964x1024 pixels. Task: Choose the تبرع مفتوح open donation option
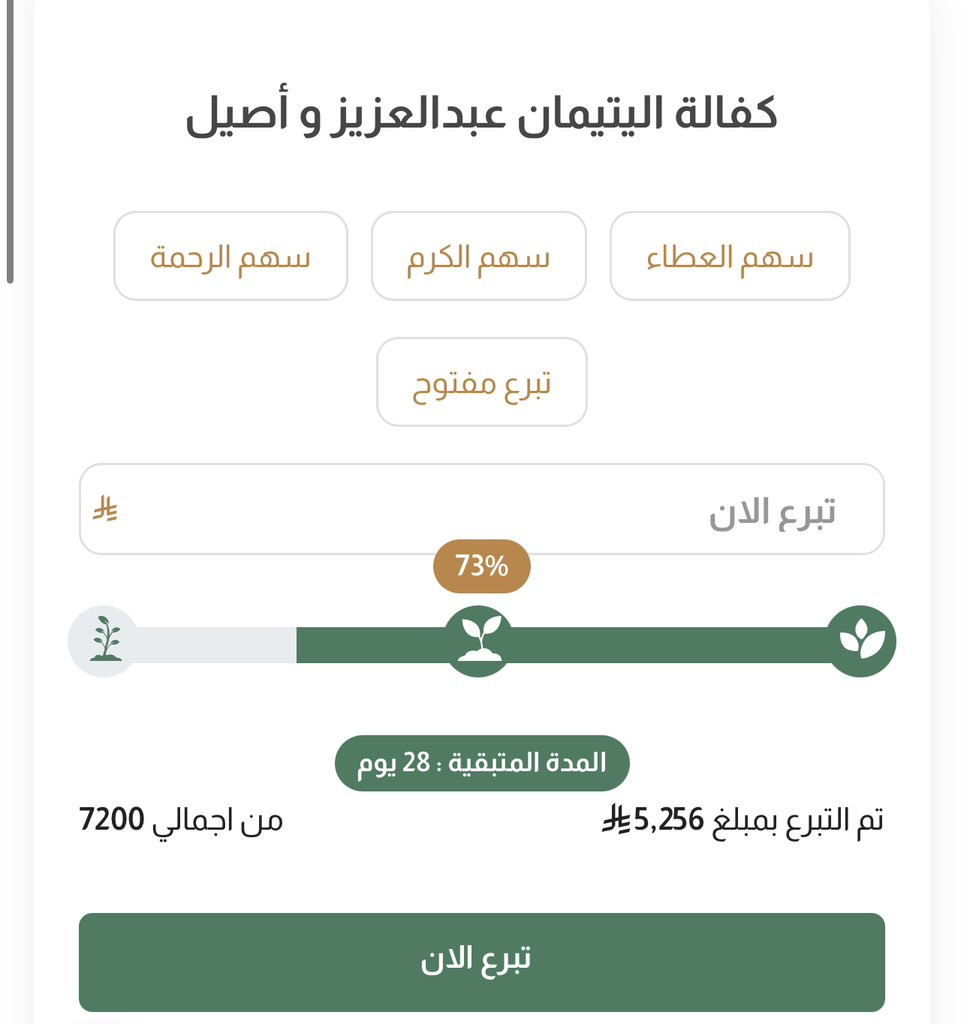click(x=482, y=382)
